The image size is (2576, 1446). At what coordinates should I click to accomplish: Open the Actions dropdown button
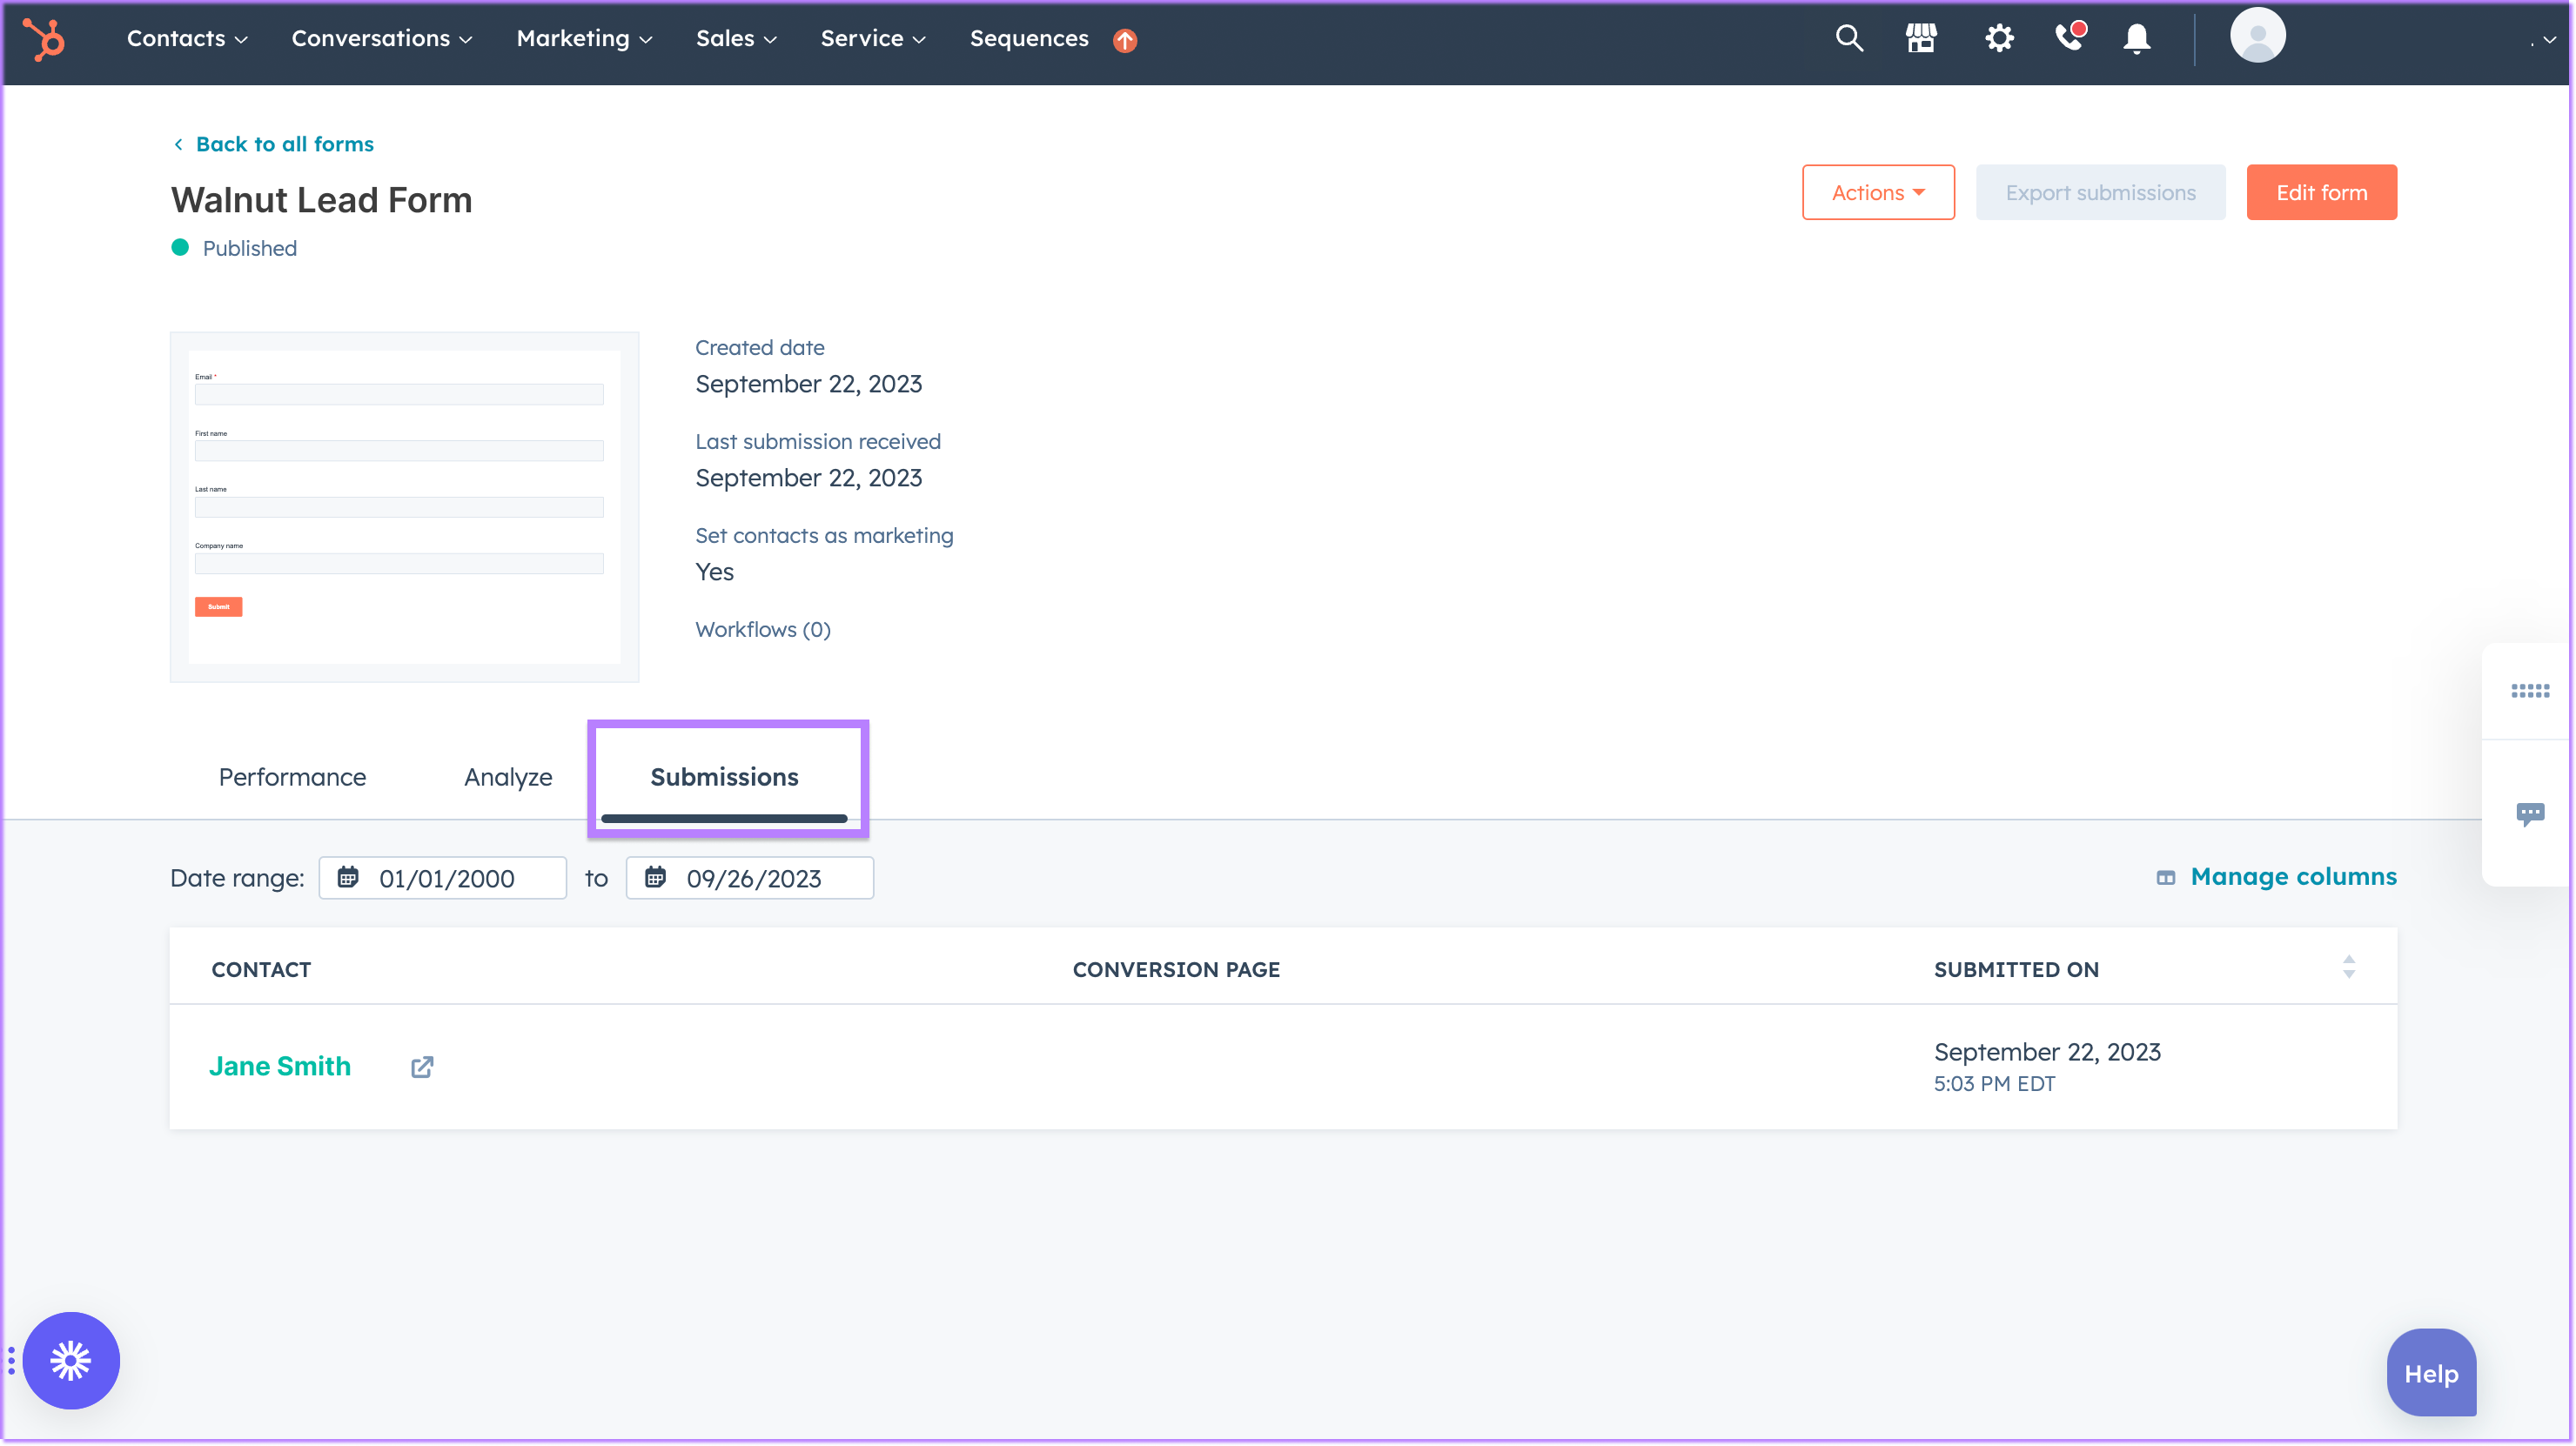point(1878,192)
